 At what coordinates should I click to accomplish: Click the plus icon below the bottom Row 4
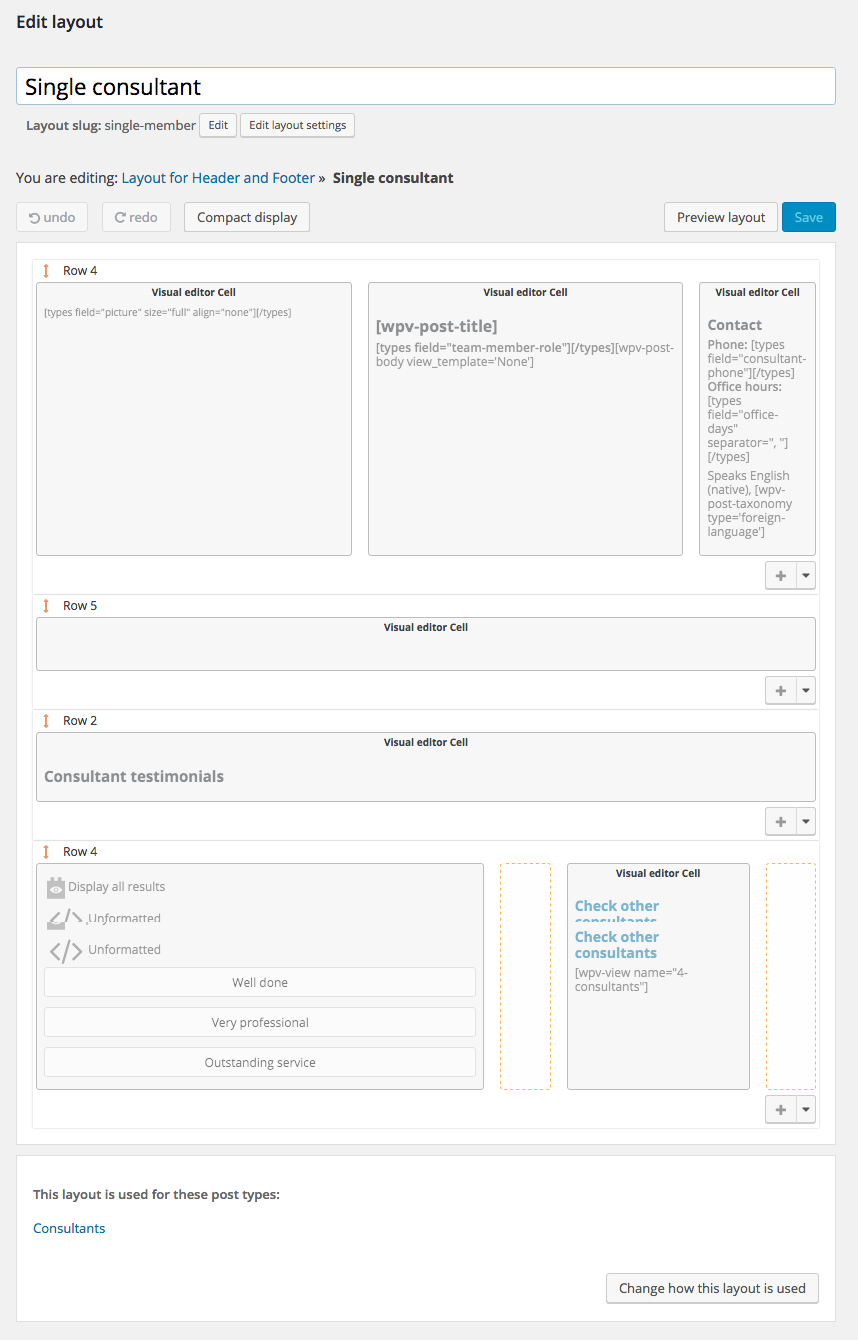click(780, 1109)
